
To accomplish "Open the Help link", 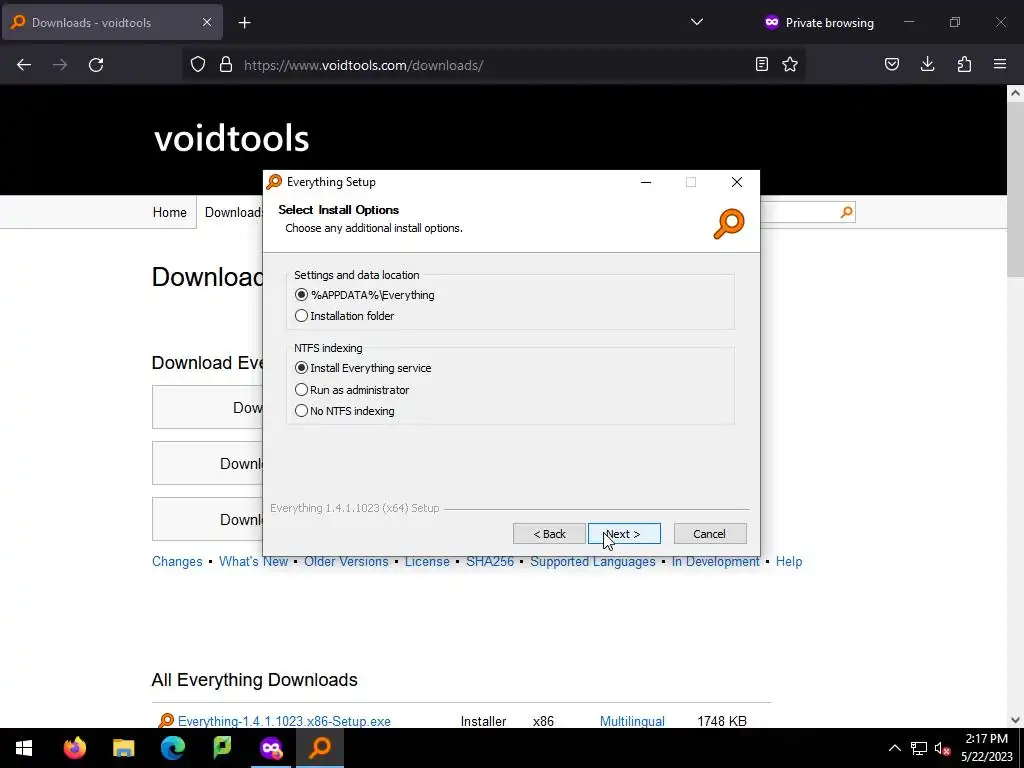I will pos(789,562).
